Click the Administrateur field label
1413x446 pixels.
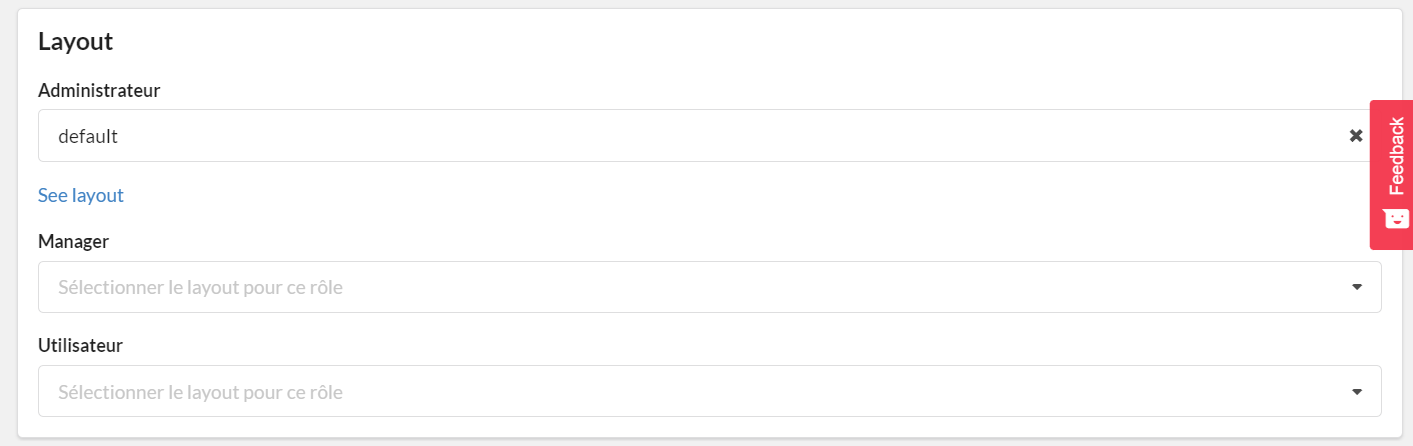tap(99, 90)
